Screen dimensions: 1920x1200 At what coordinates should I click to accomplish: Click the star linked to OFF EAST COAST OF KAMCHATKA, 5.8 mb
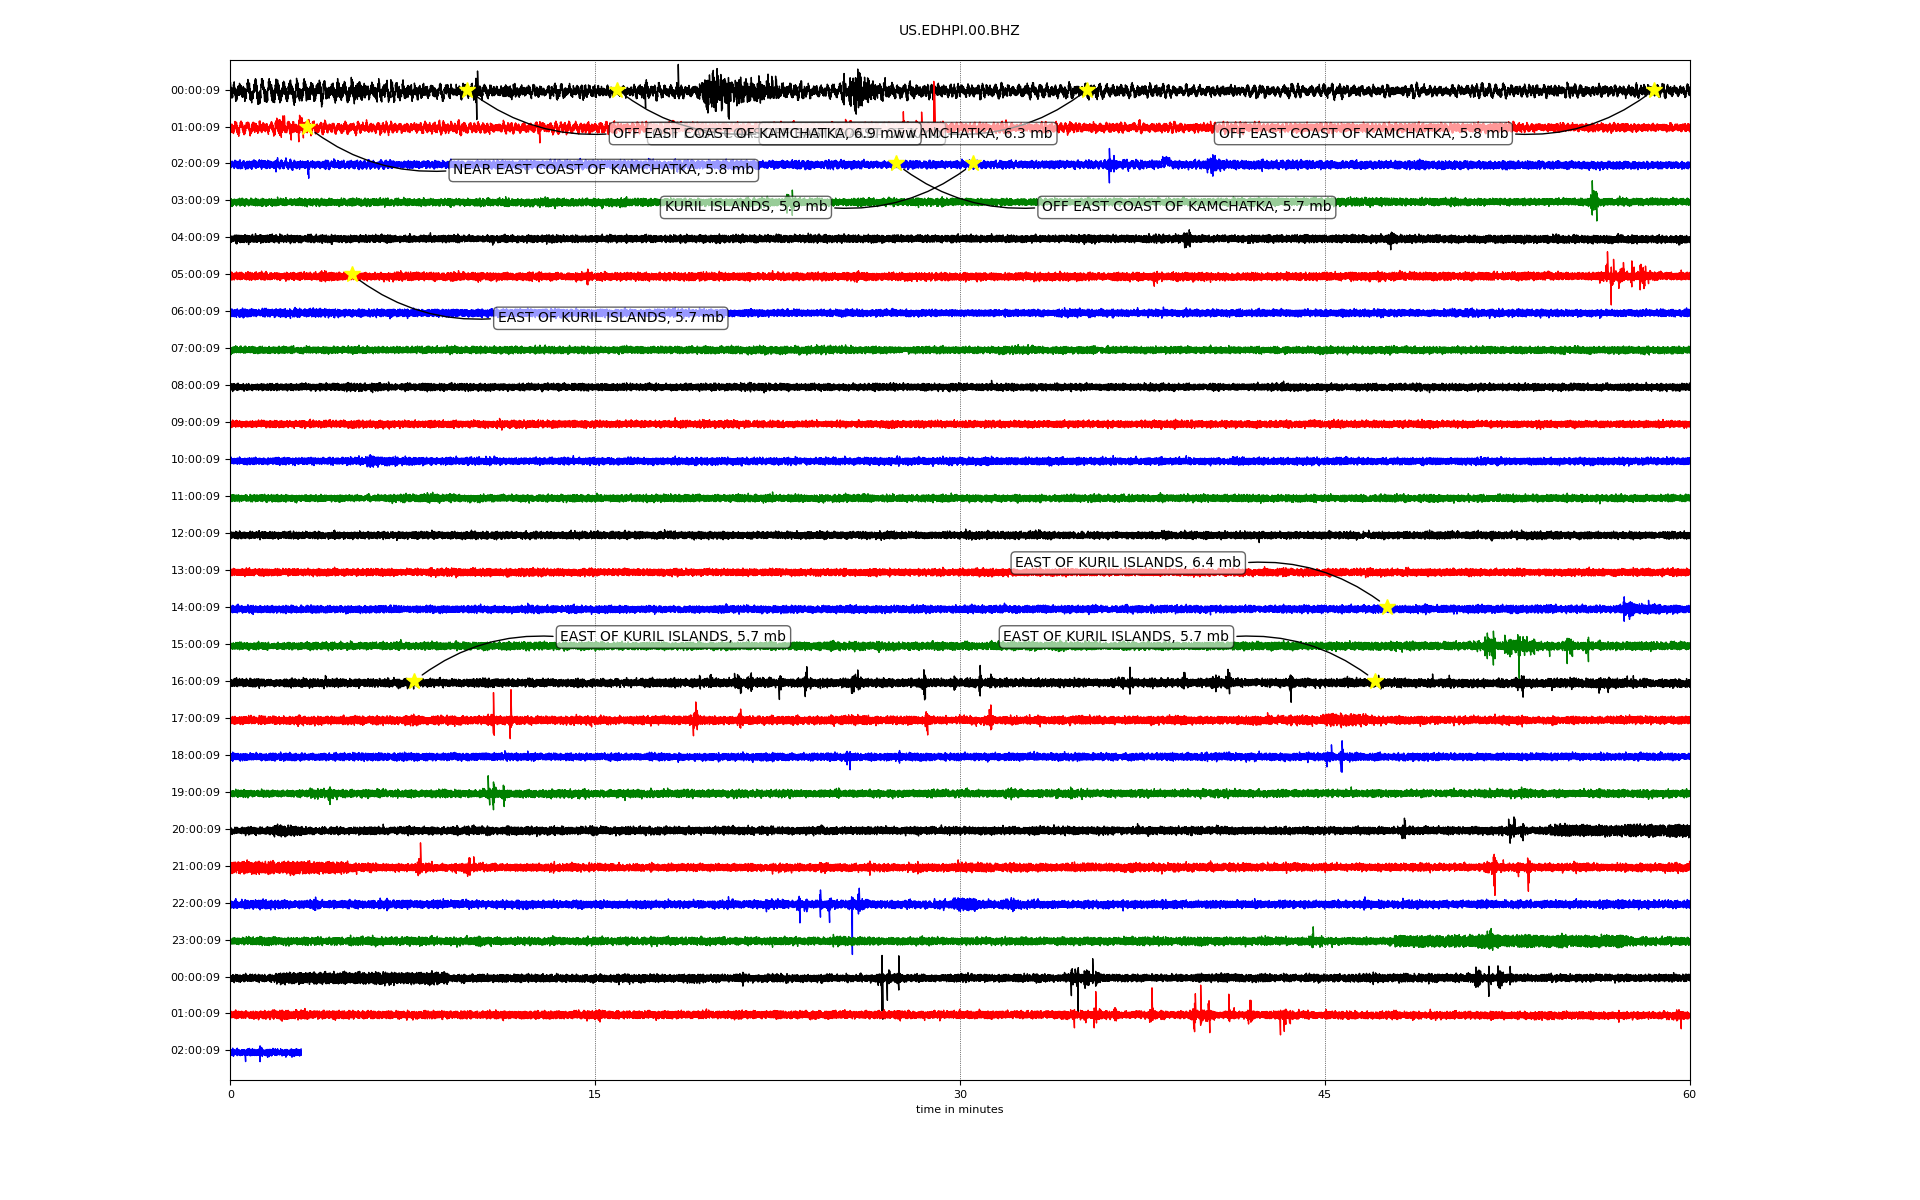(1654, 90)
